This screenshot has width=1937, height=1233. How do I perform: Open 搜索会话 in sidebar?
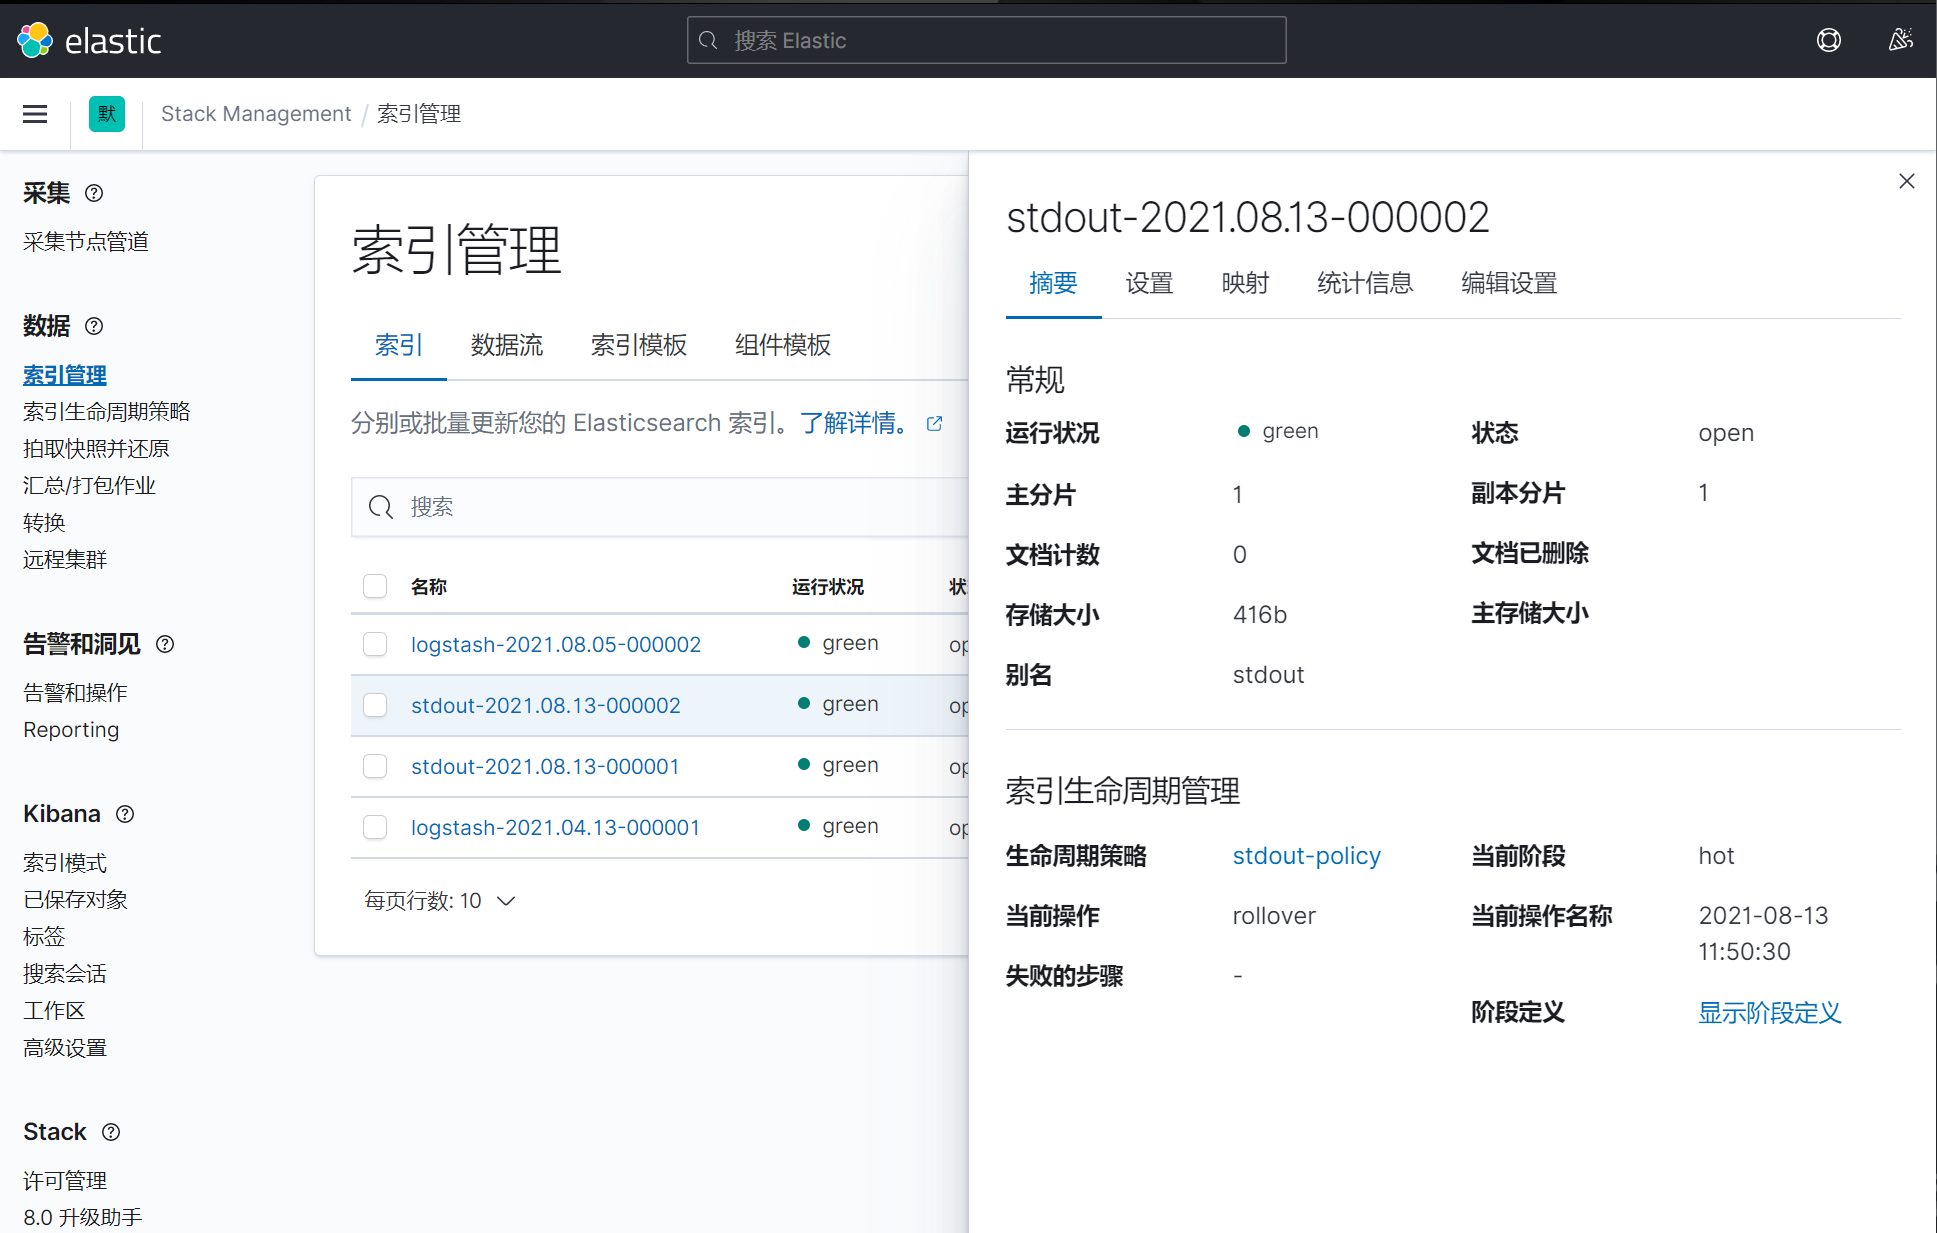[65, 973]
